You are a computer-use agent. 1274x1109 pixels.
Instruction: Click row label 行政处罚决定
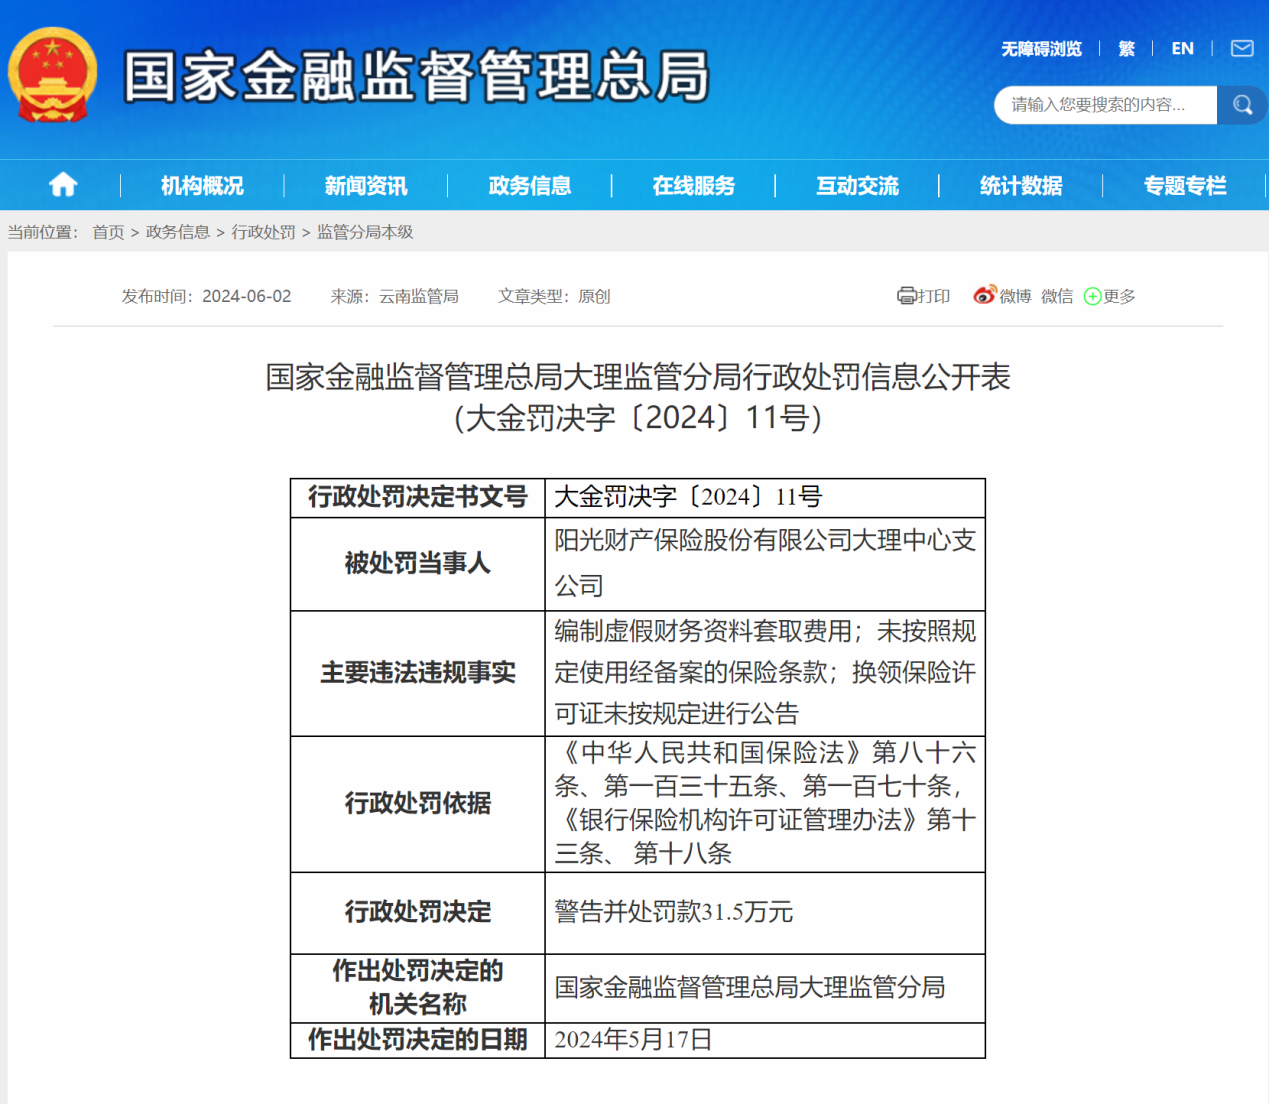419,915
